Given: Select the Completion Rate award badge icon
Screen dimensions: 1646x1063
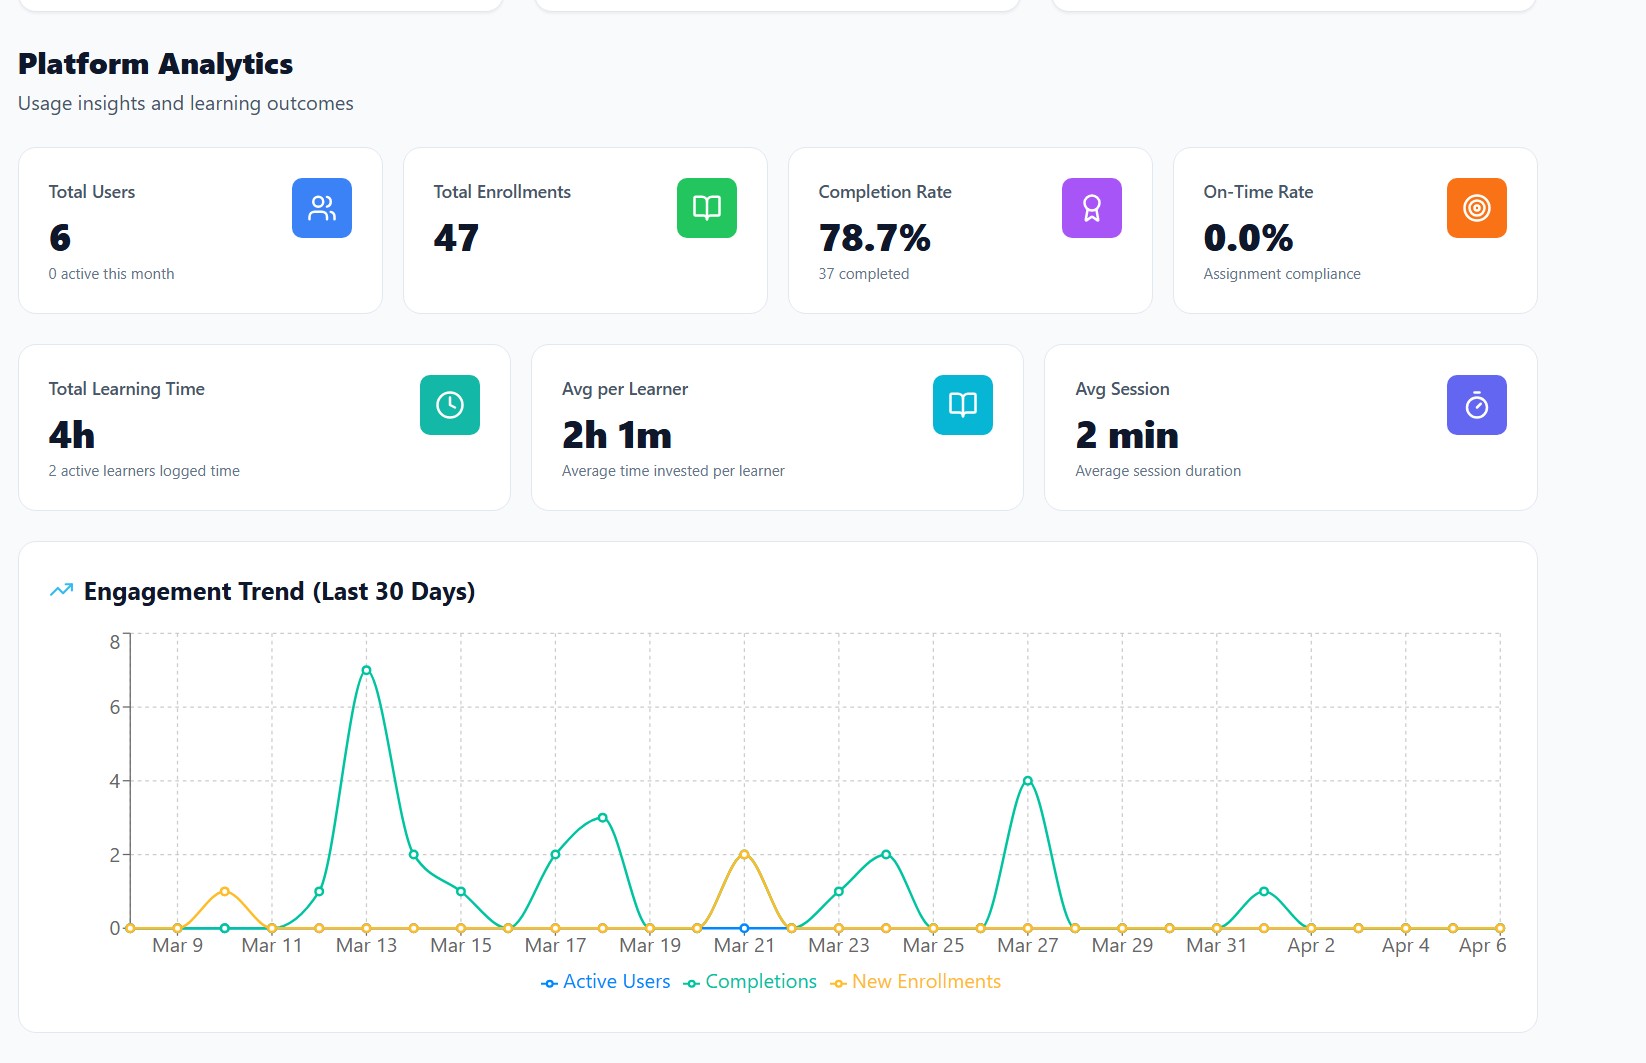Looking at the screenshot, I should [1091, 207].
